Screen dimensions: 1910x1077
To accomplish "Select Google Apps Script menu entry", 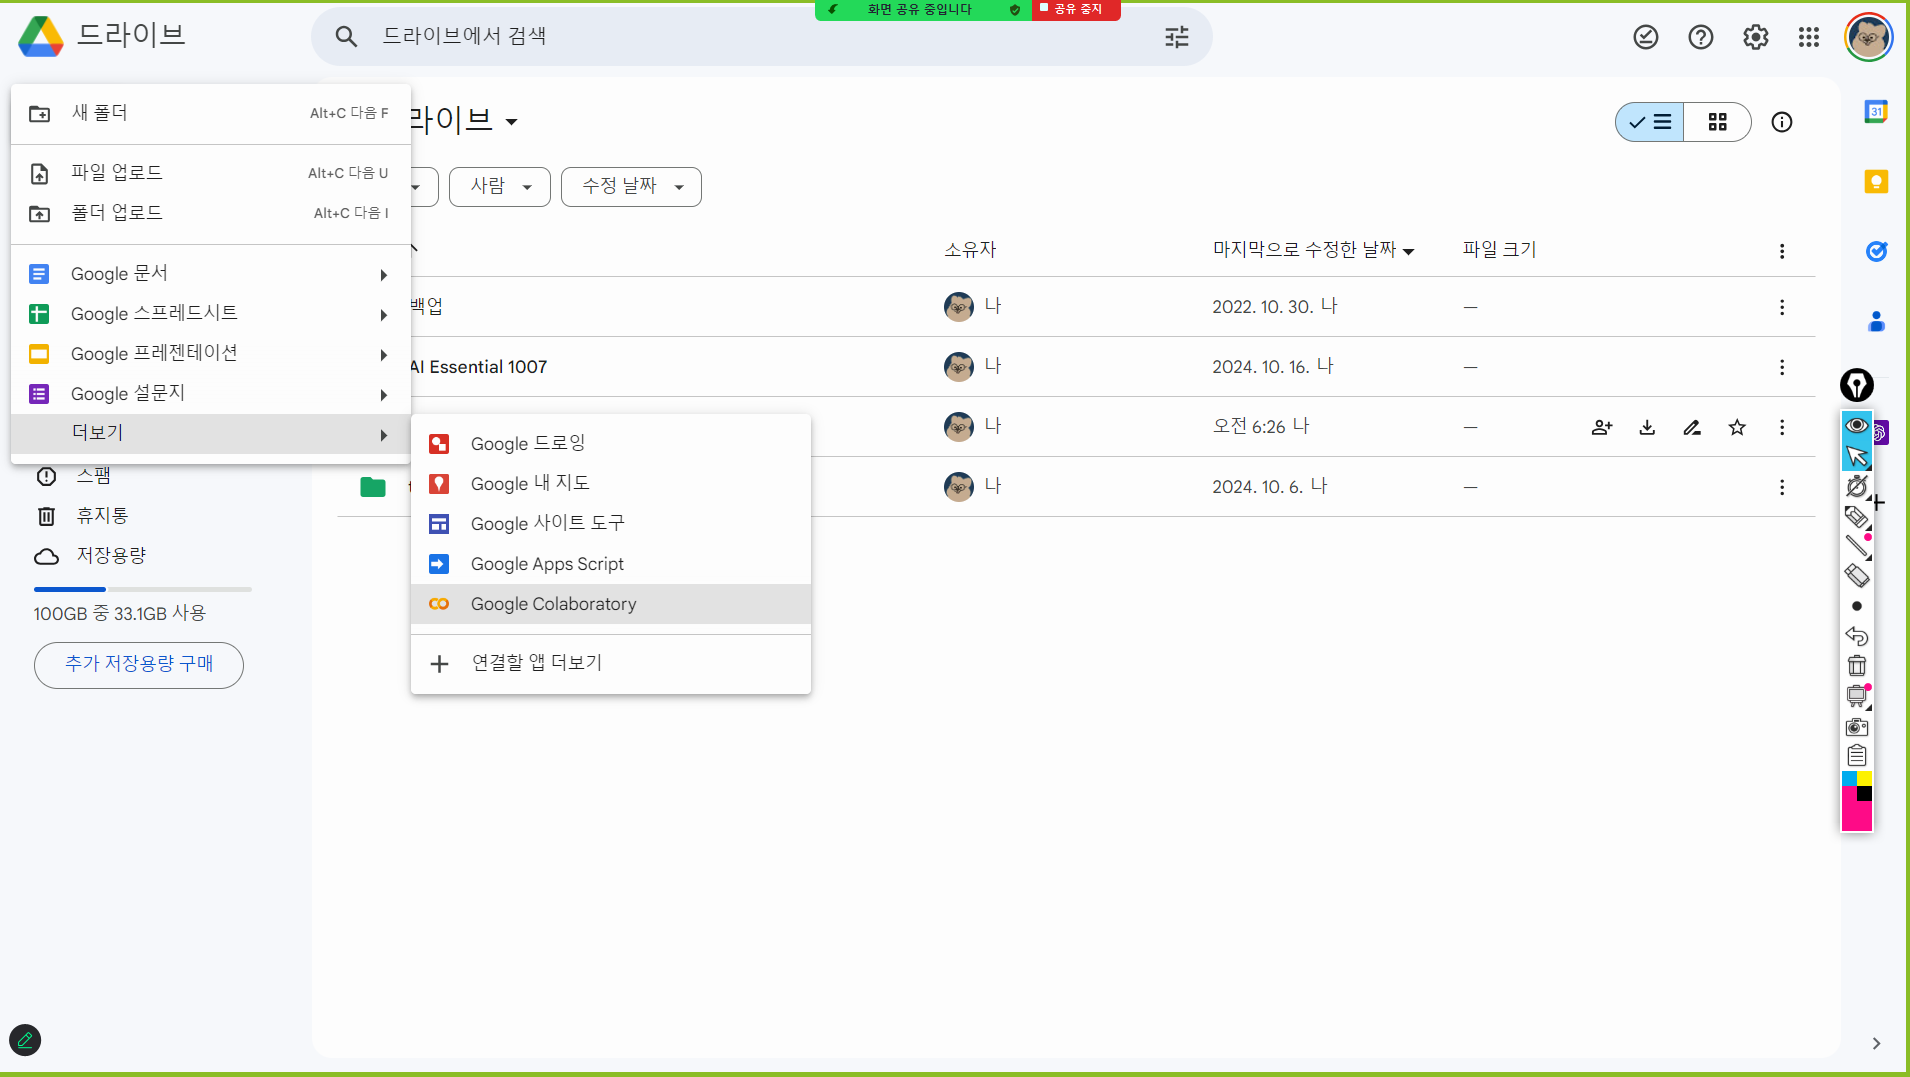I will click(547, 564).
